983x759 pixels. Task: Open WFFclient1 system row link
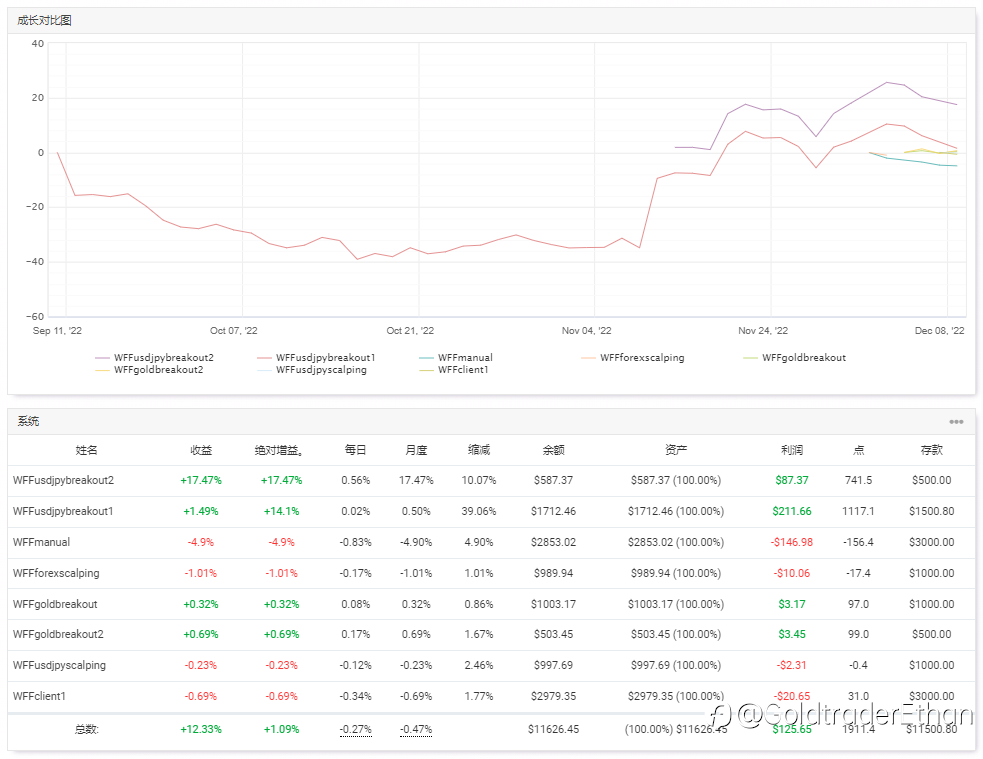39,696
